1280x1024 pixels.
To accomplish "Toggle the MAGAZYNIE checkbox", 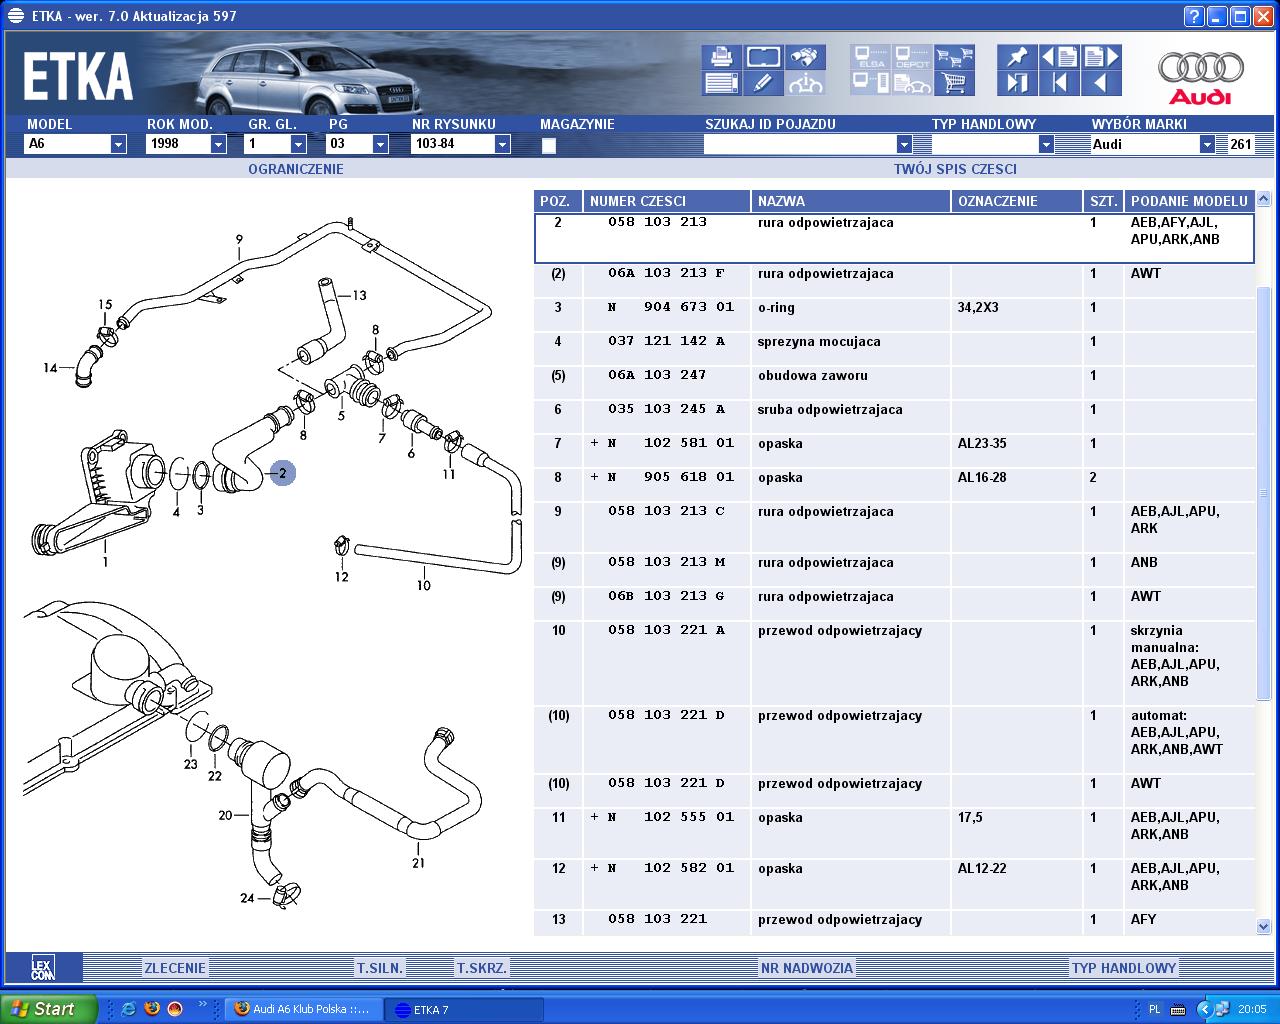I will click(x=548, y=145).
